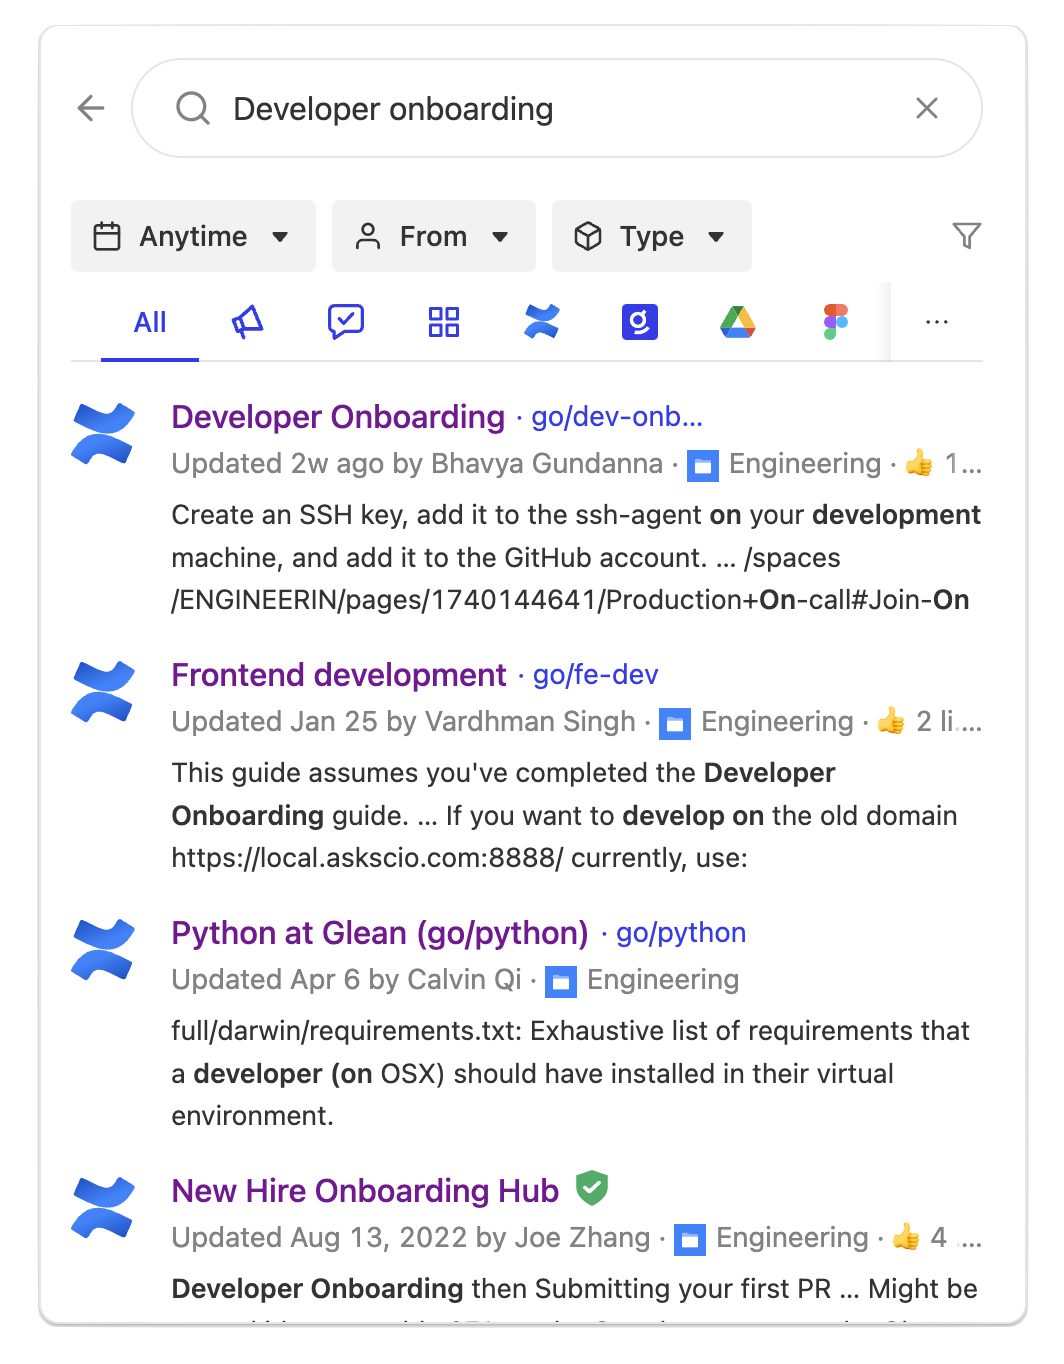Select the chat messages filter icon
Screen dimensions: 1064x1364
click(345, 321)
